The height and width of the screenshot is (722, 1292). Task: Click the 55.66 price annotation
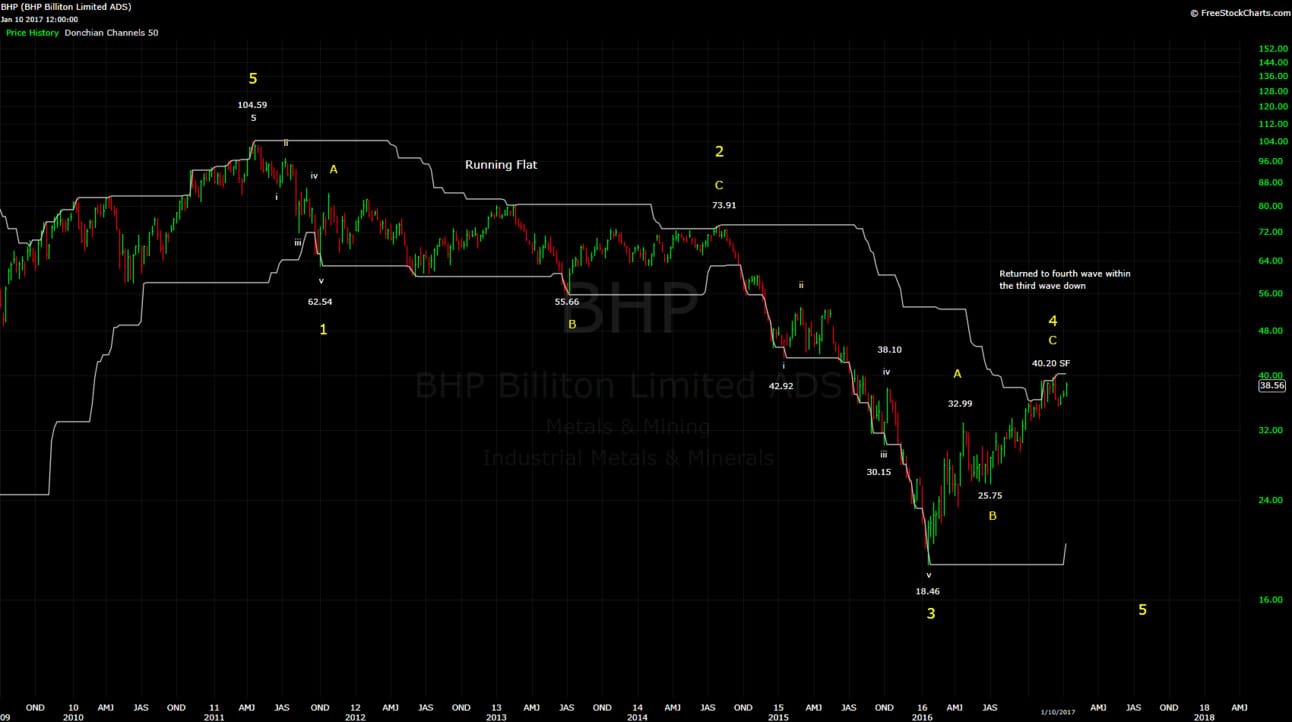click(567, 301)
